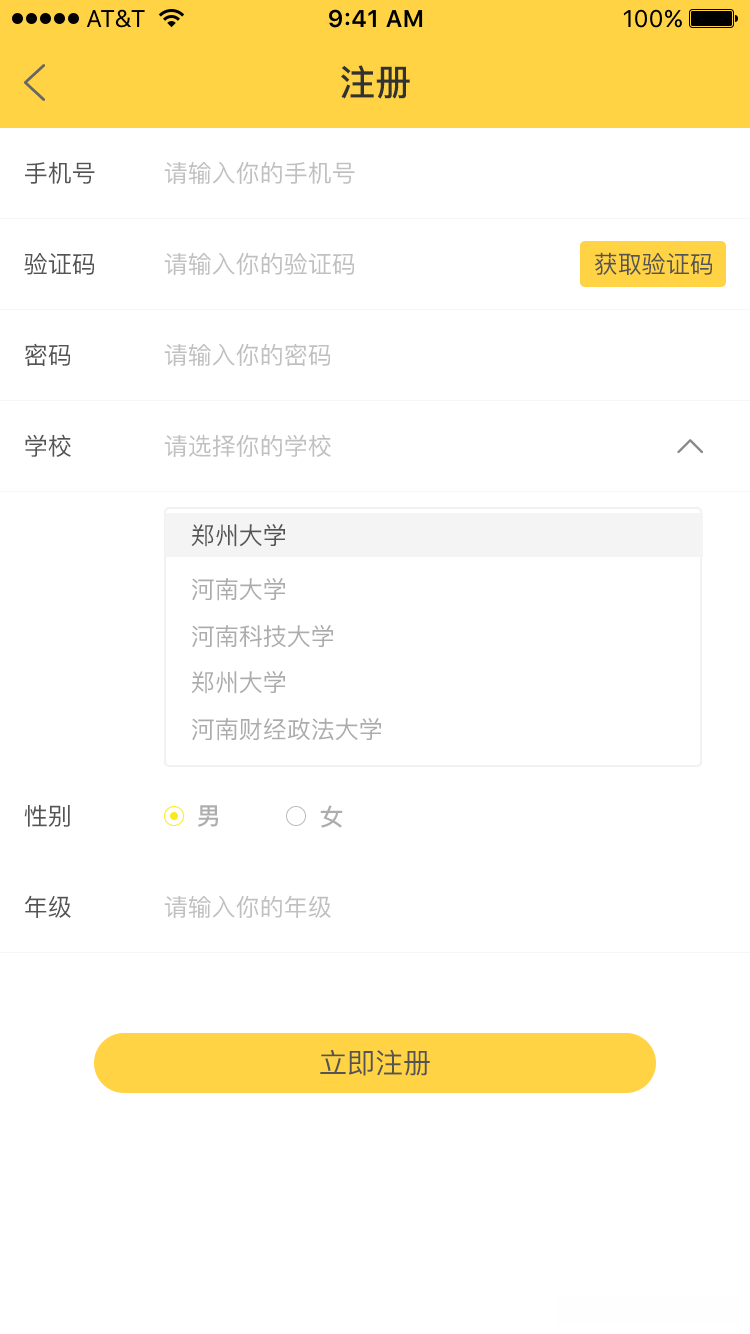
Task: Select the 男 gender radio button
Action: 174,817
